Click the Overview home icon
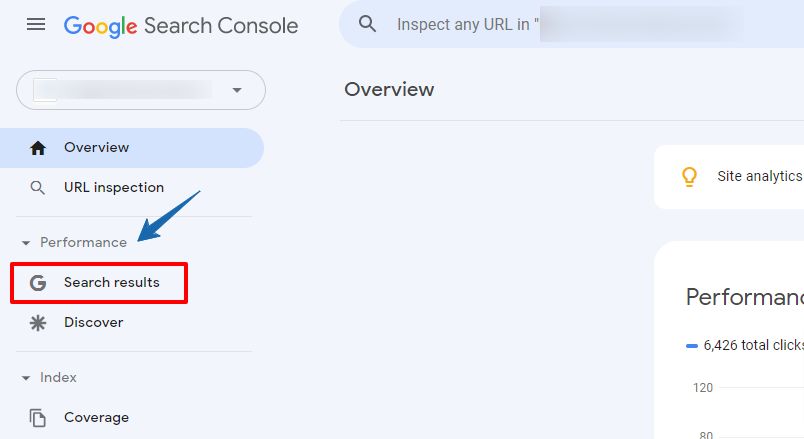The image size is (804, 439). click(x=37, y=148)
